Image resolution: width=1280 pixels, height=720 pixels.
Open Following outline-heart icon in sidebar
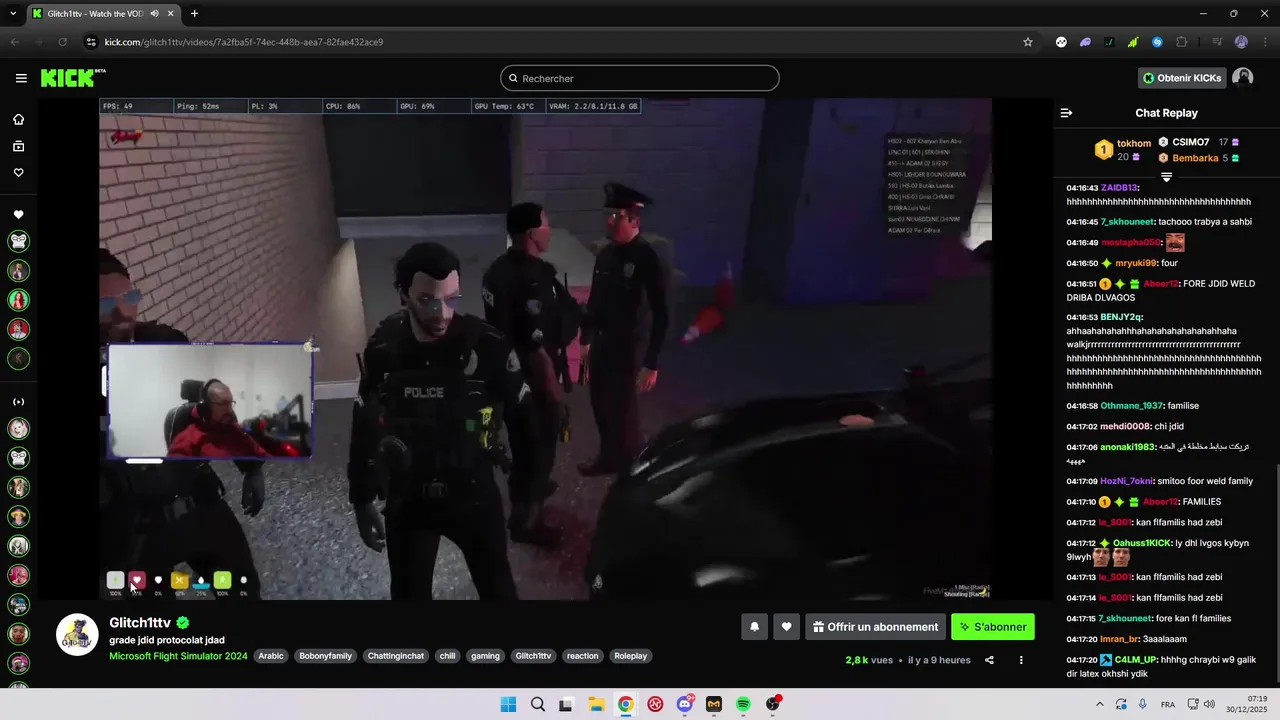(x=19, y=173)
